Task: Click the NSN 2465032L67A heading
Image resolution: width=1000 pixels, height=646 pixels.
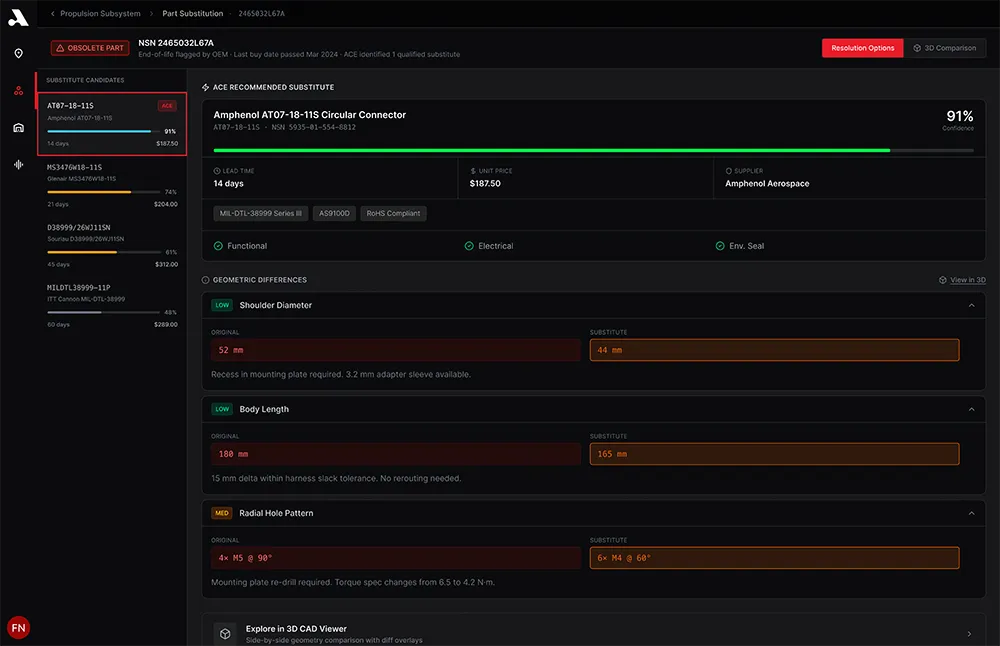Action: click(176, 43)
